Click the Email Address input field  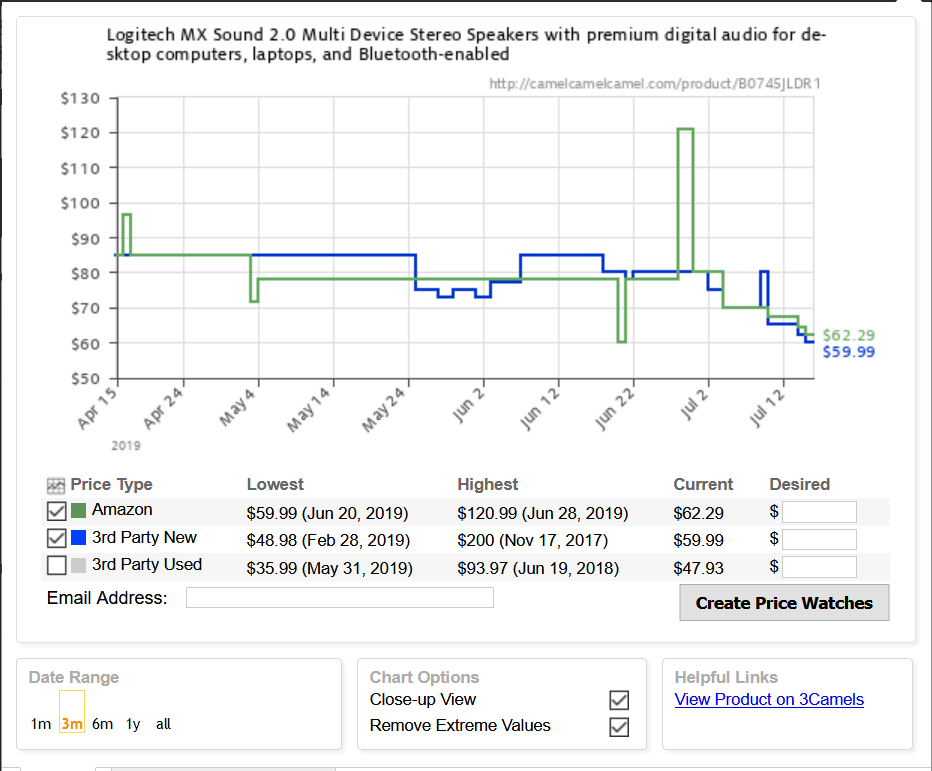click(339, 597)
